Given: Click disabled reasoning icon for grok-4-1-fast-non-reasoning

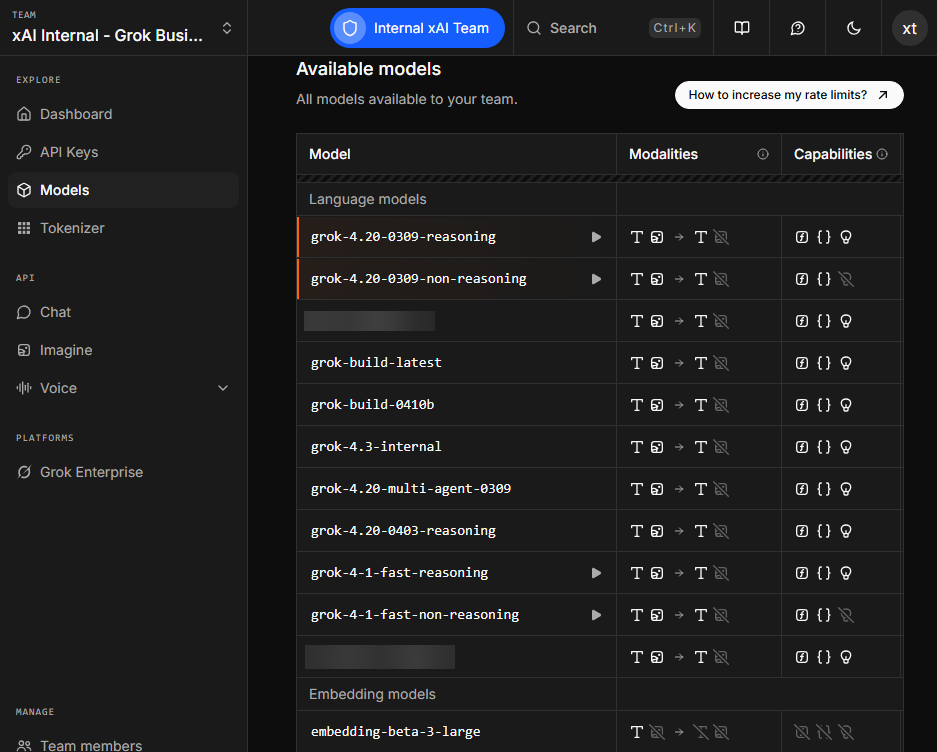Looking at the screenshot, I should point(846,615).
